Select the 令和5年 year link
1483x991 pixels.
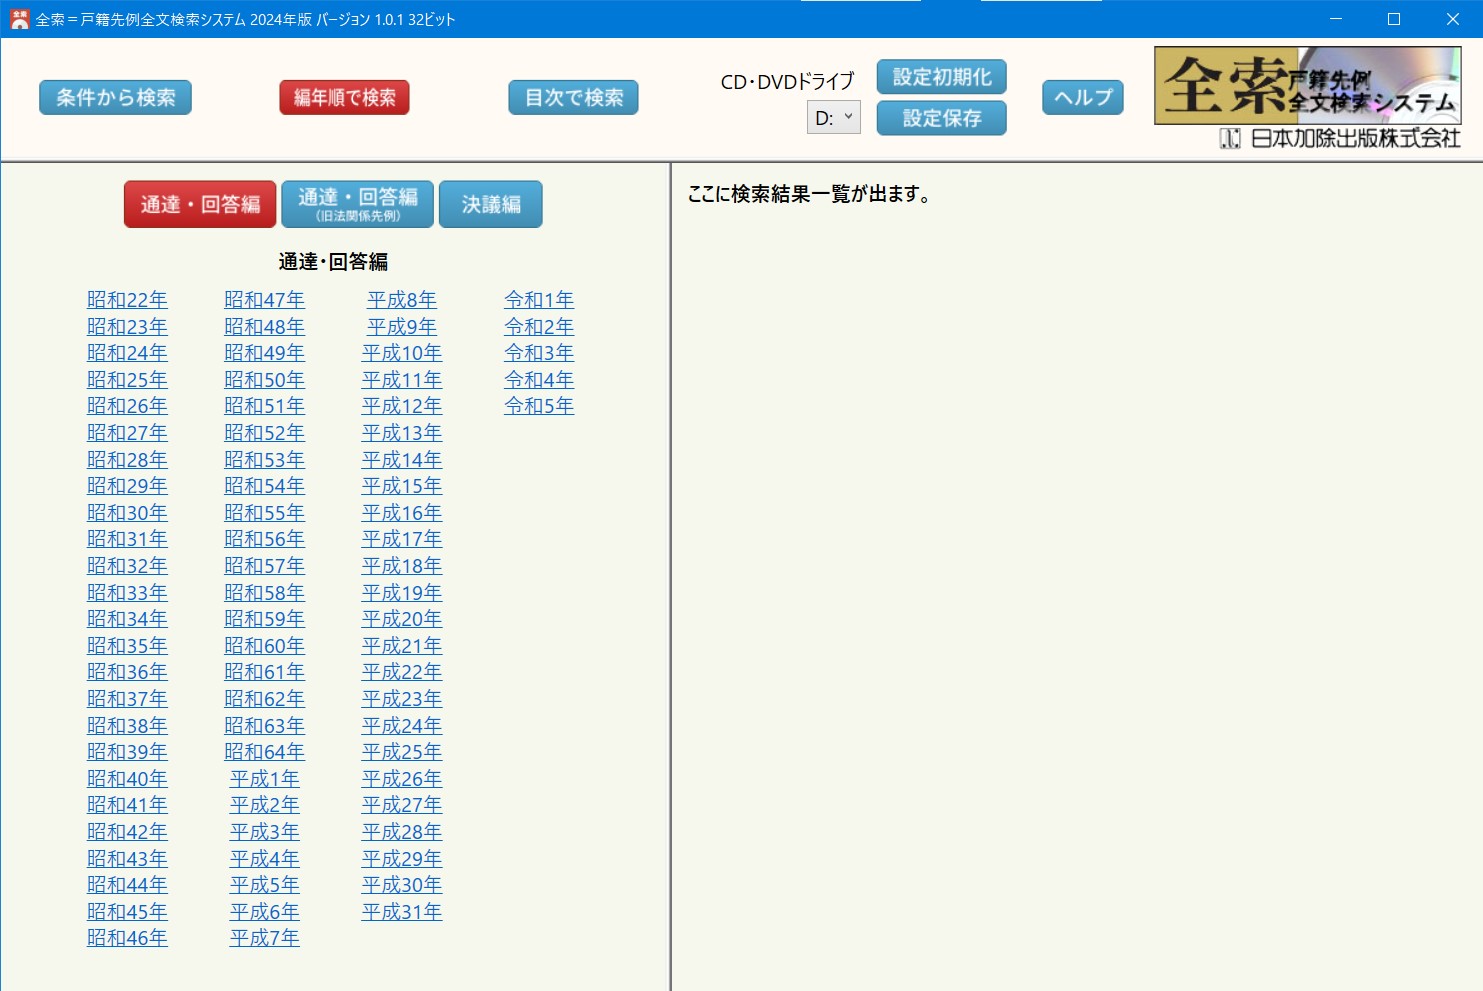point(539,406)
